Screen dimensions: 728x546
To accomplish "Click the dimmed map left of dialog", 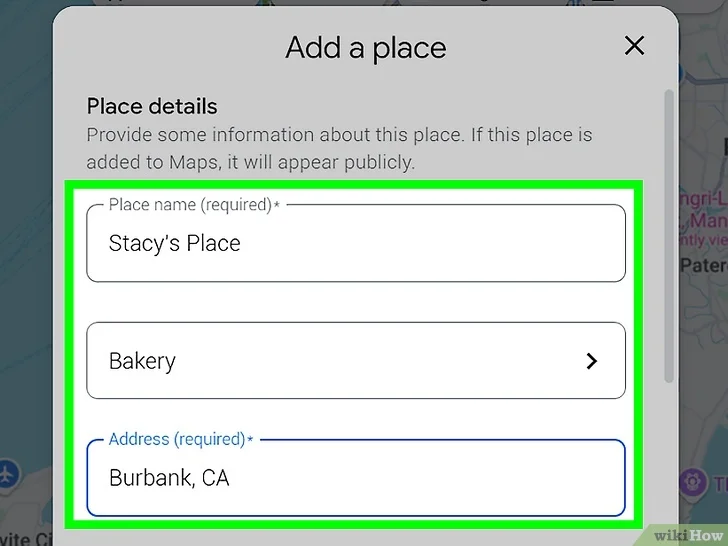I will [26, 232].
